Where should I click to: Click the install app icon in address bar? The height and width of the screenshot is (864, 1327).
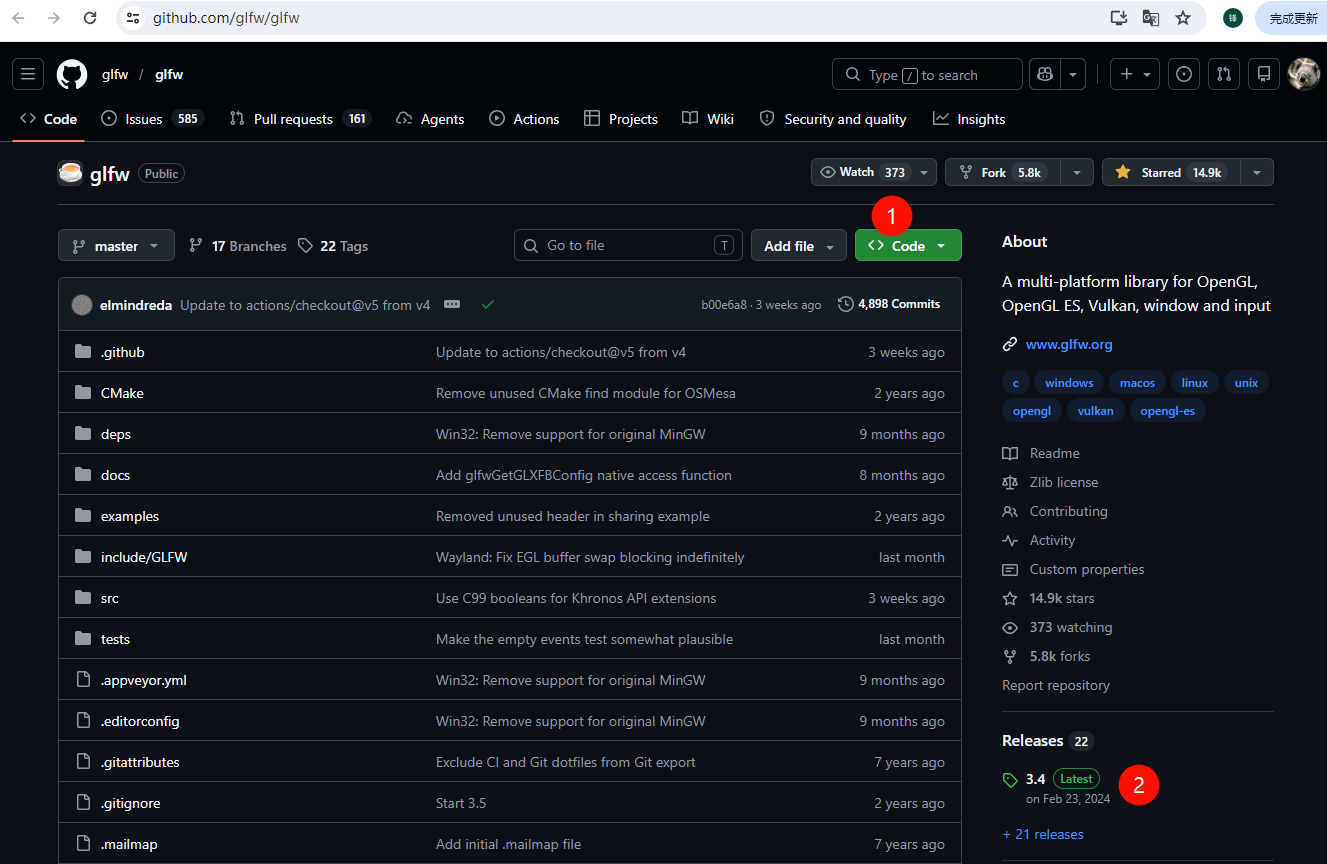click(1119, 18)
